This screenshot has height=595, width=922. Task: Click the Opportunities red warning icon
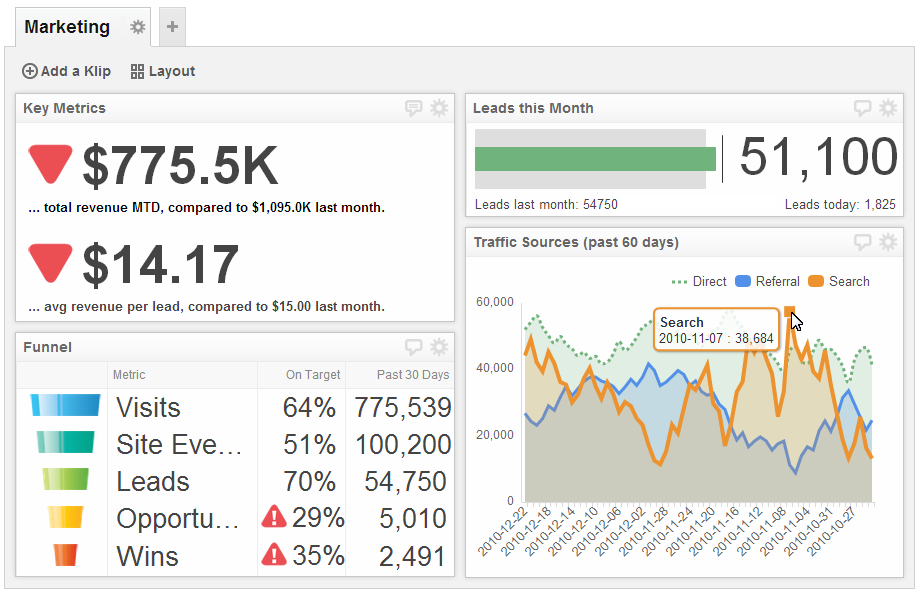click(x=274, y=517)
